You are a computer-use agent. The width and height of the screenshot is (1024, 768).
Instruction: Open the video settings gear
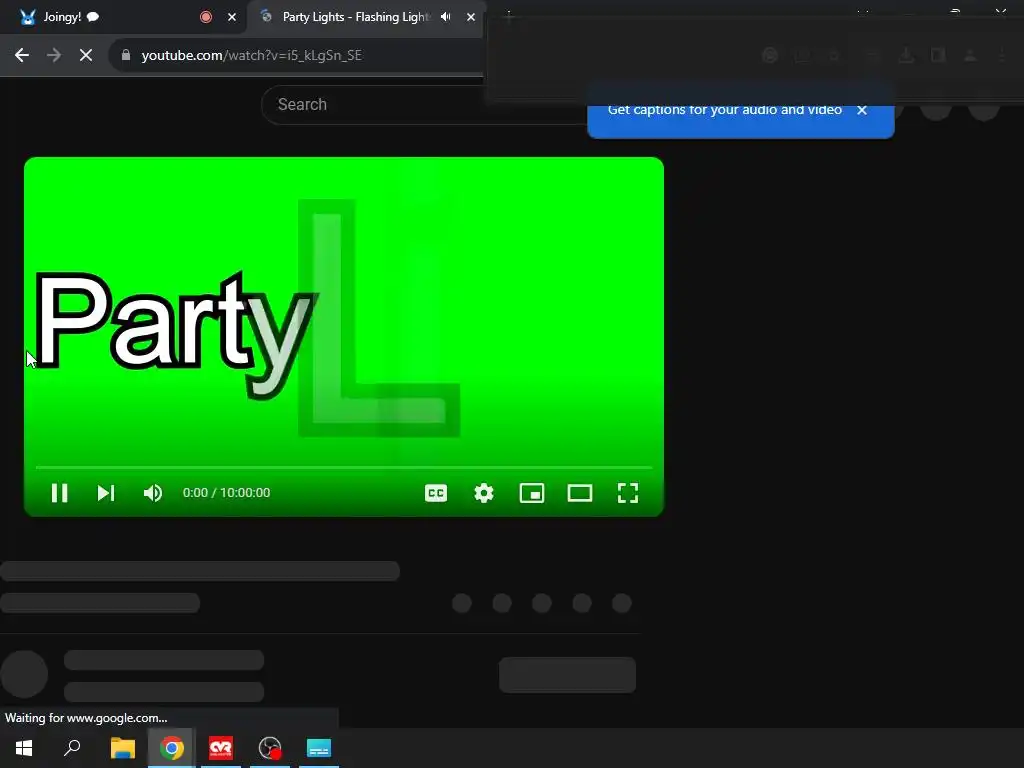point(484,493)
